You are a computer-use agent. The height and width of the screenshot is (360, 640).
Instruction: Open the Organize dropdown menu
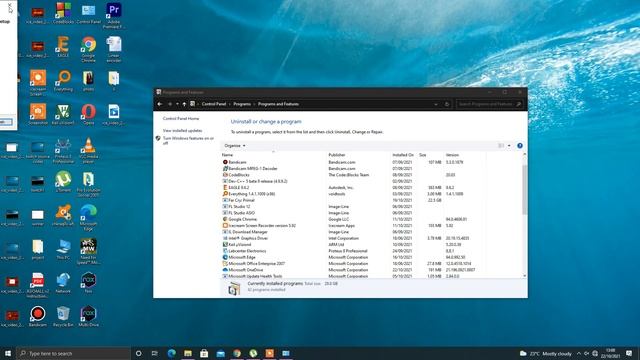pos(235,146)
